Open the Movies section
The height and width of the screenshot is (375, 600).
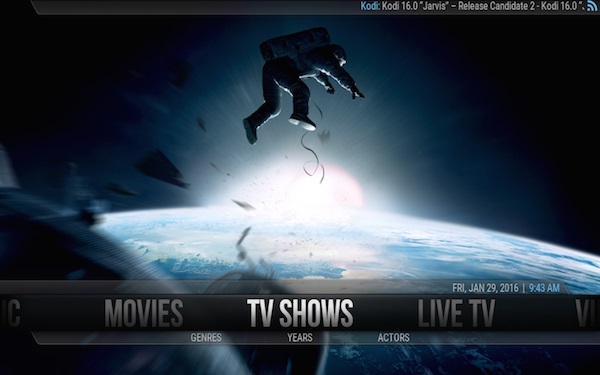(x=144, y=313)
